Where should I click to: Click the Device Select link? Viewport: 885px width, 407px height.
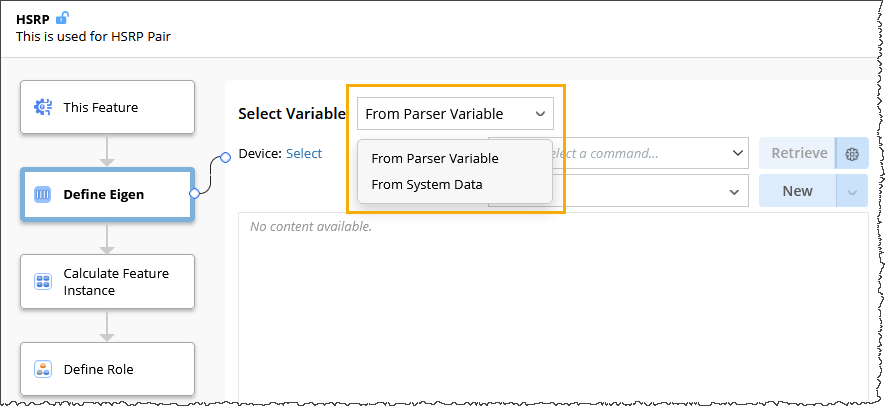click(x=304, y=154)
